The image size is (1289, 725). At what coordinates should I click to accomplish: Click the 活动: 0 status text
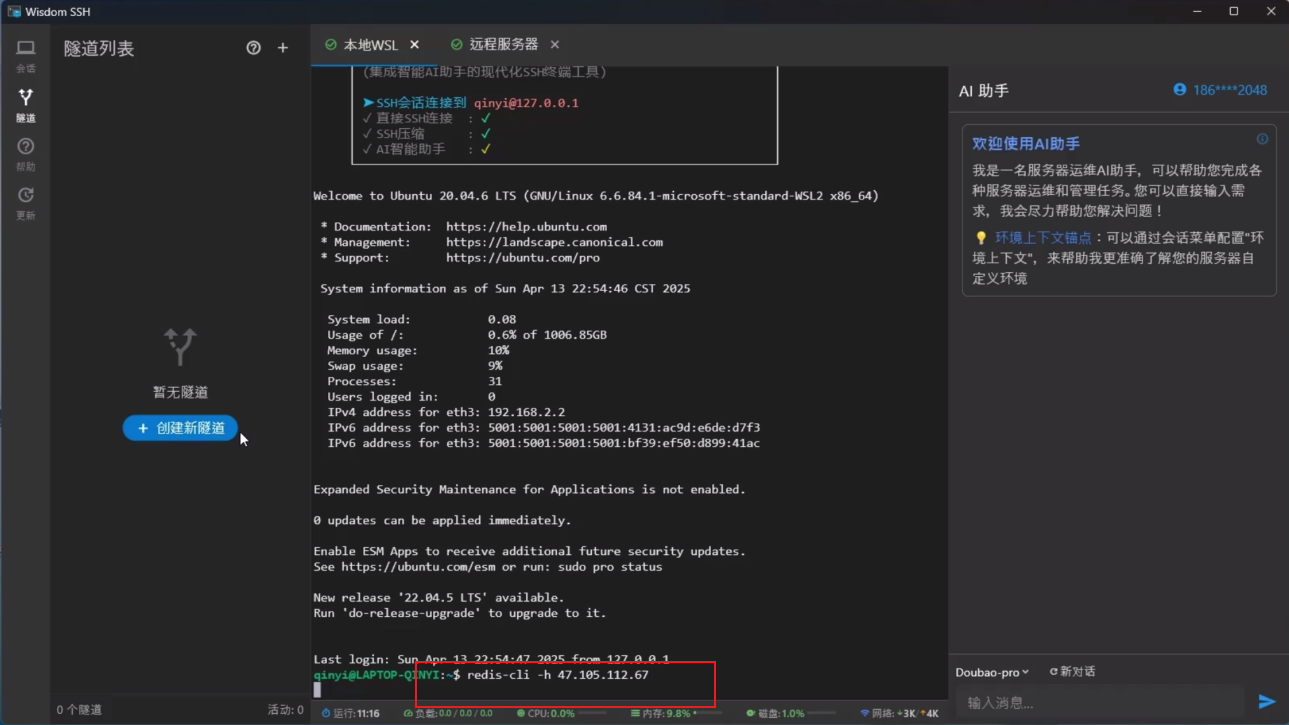pos(285,710)
